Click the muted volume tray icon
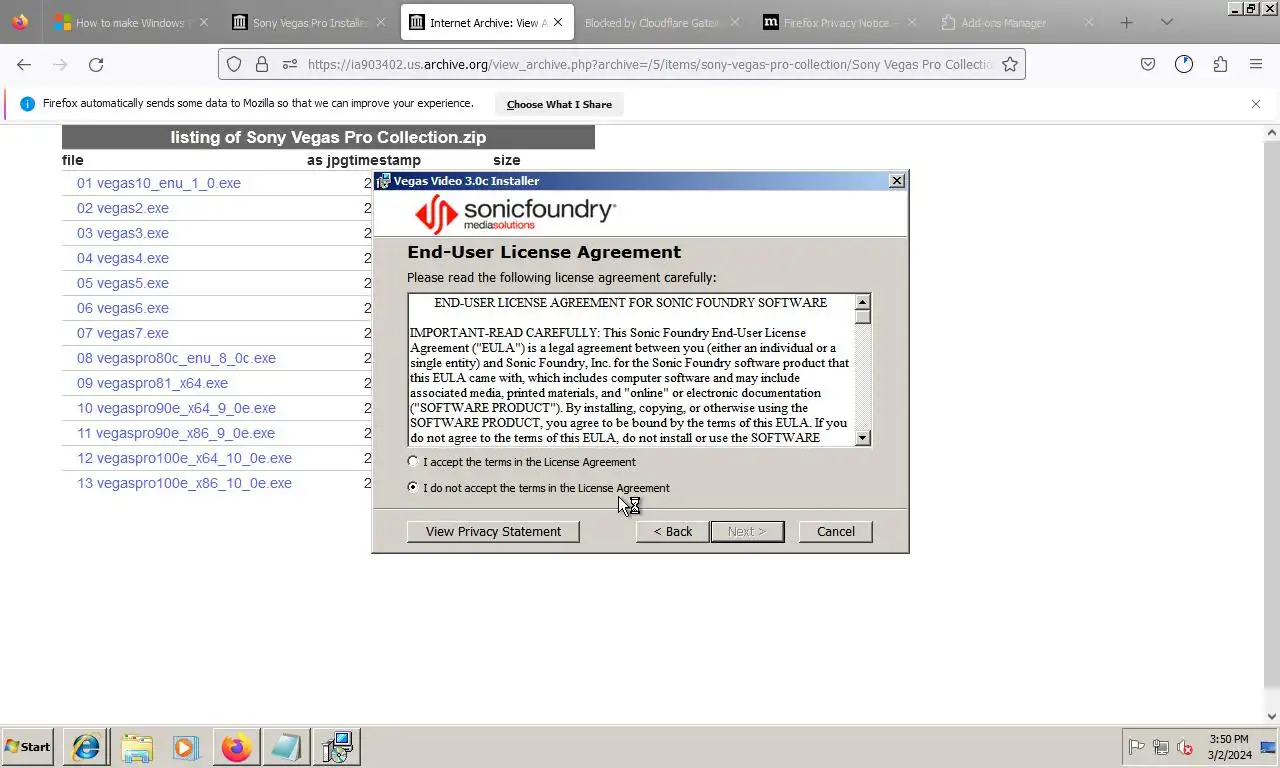Image resolution: width=1280 pixels, height=768 pixels. (x=1185, y=747)
